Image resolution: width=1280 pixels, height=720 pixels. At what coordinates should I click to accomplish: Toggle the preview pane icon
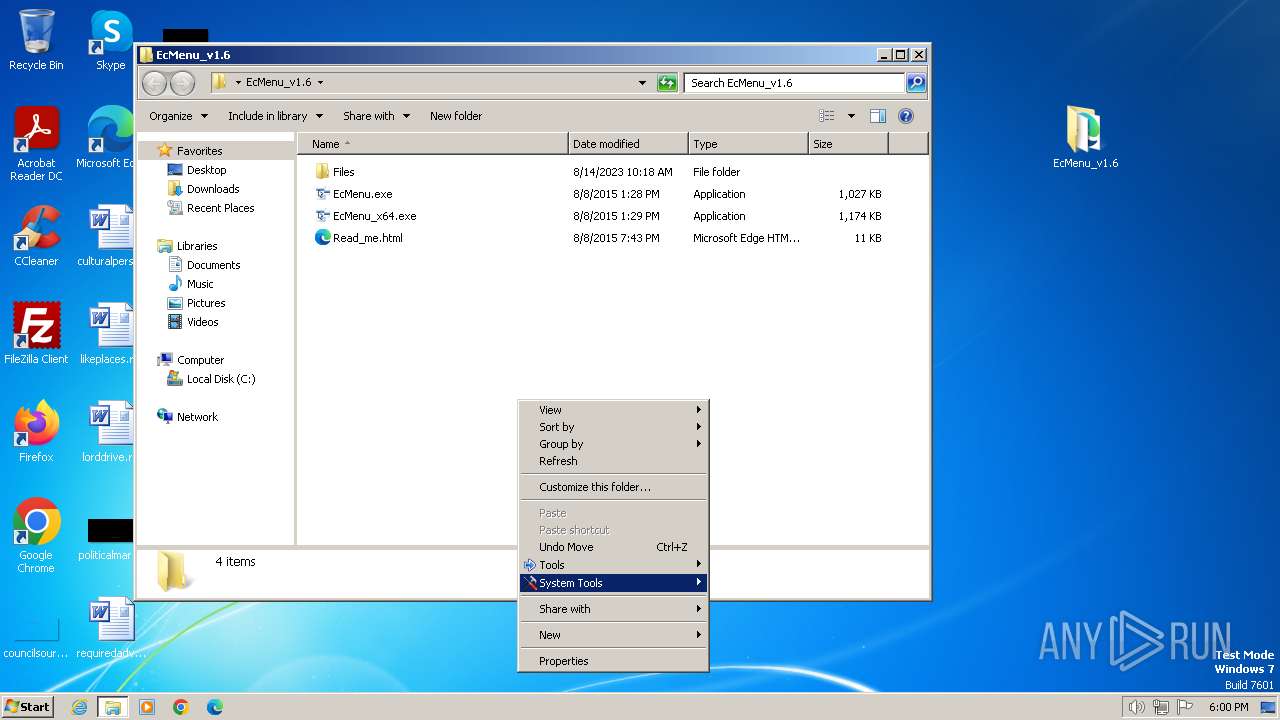point(877,116)
